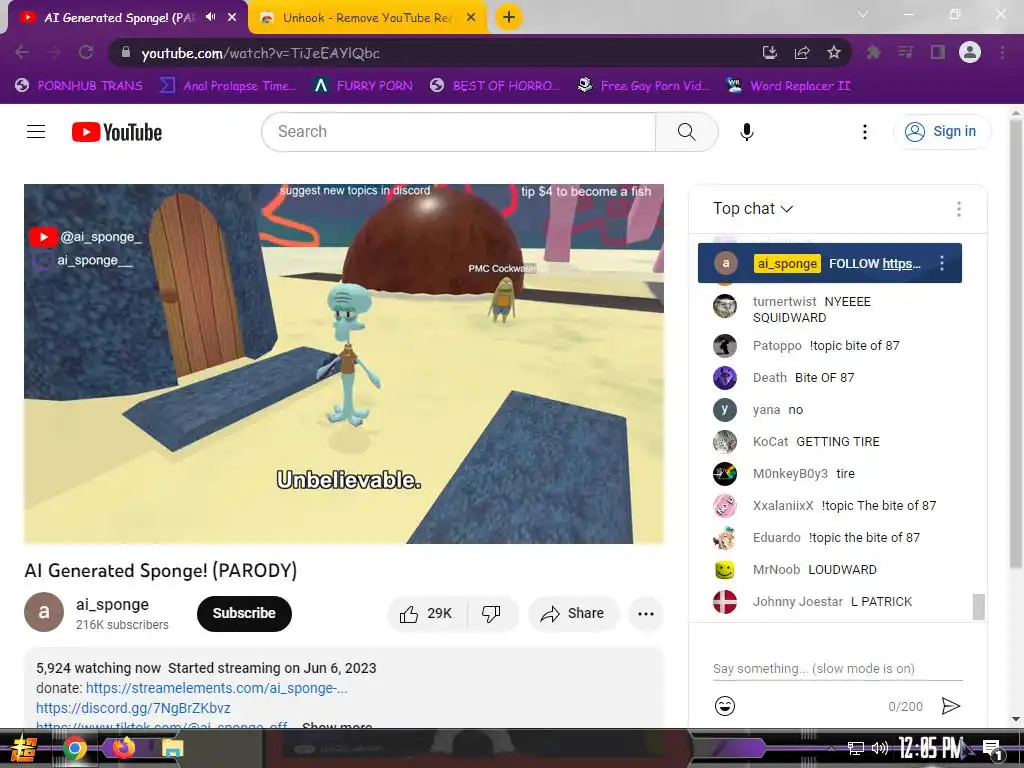Focus the YouTube search field

[x=458, y=132]
